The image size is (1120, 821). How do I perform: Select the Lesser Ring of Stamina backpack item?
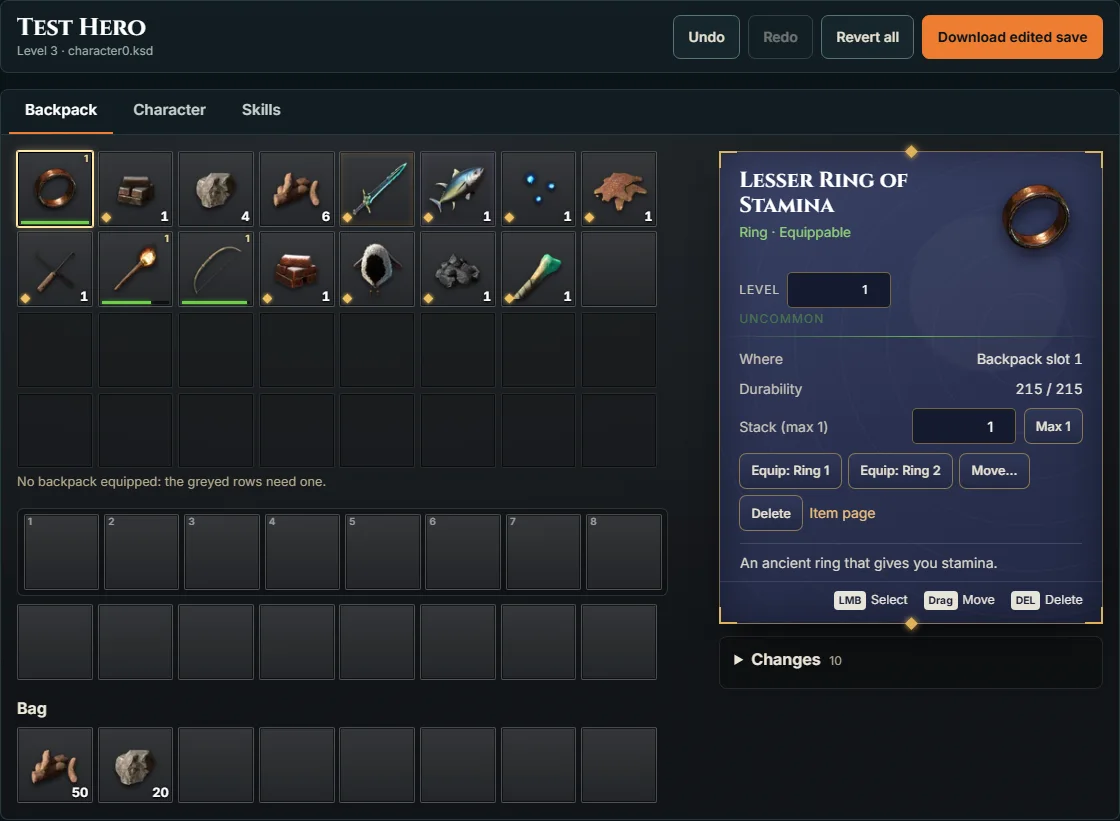[x=55, y=189]
